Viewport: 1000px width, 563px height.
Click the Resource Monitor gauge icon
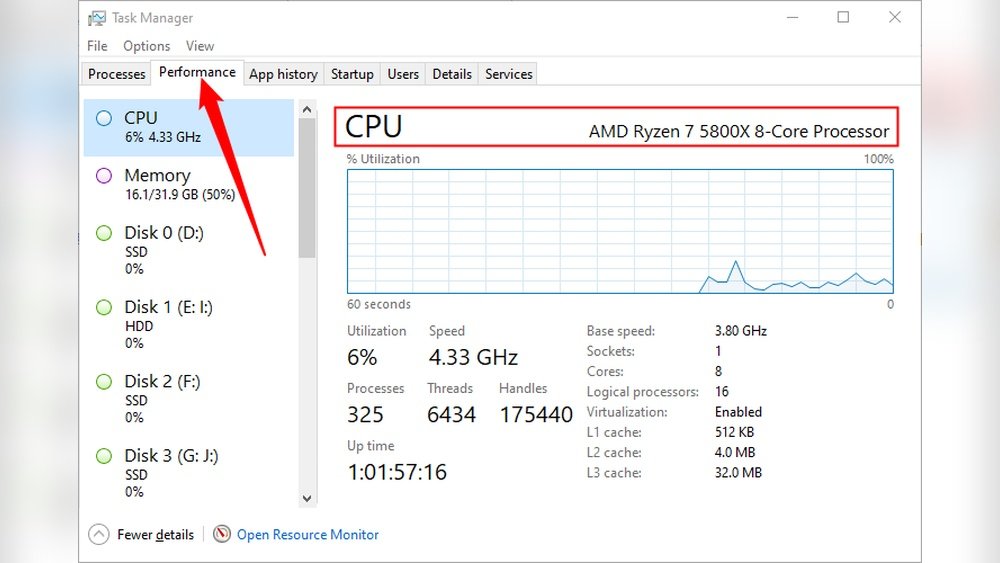click(222, 535)
